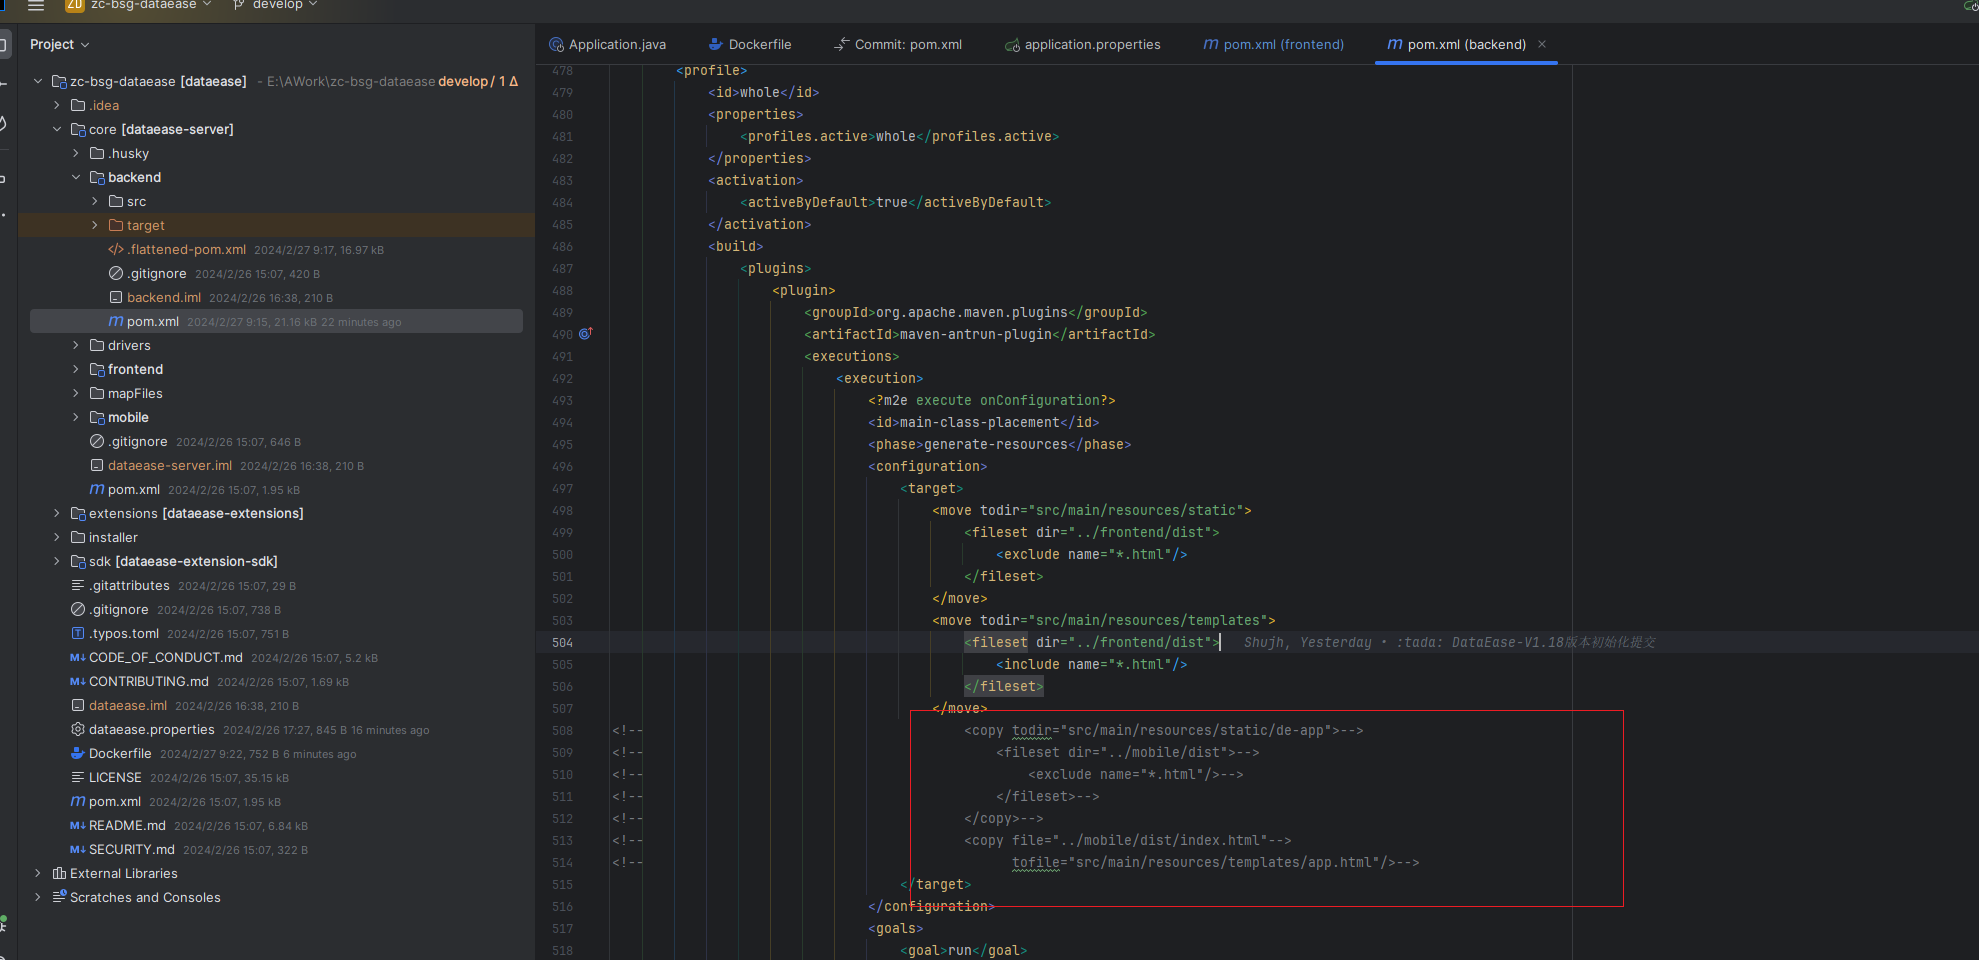The image size is (1979, 960).
Task: Click the properties icon on application.properties tab
Action: click(1013, 45)
